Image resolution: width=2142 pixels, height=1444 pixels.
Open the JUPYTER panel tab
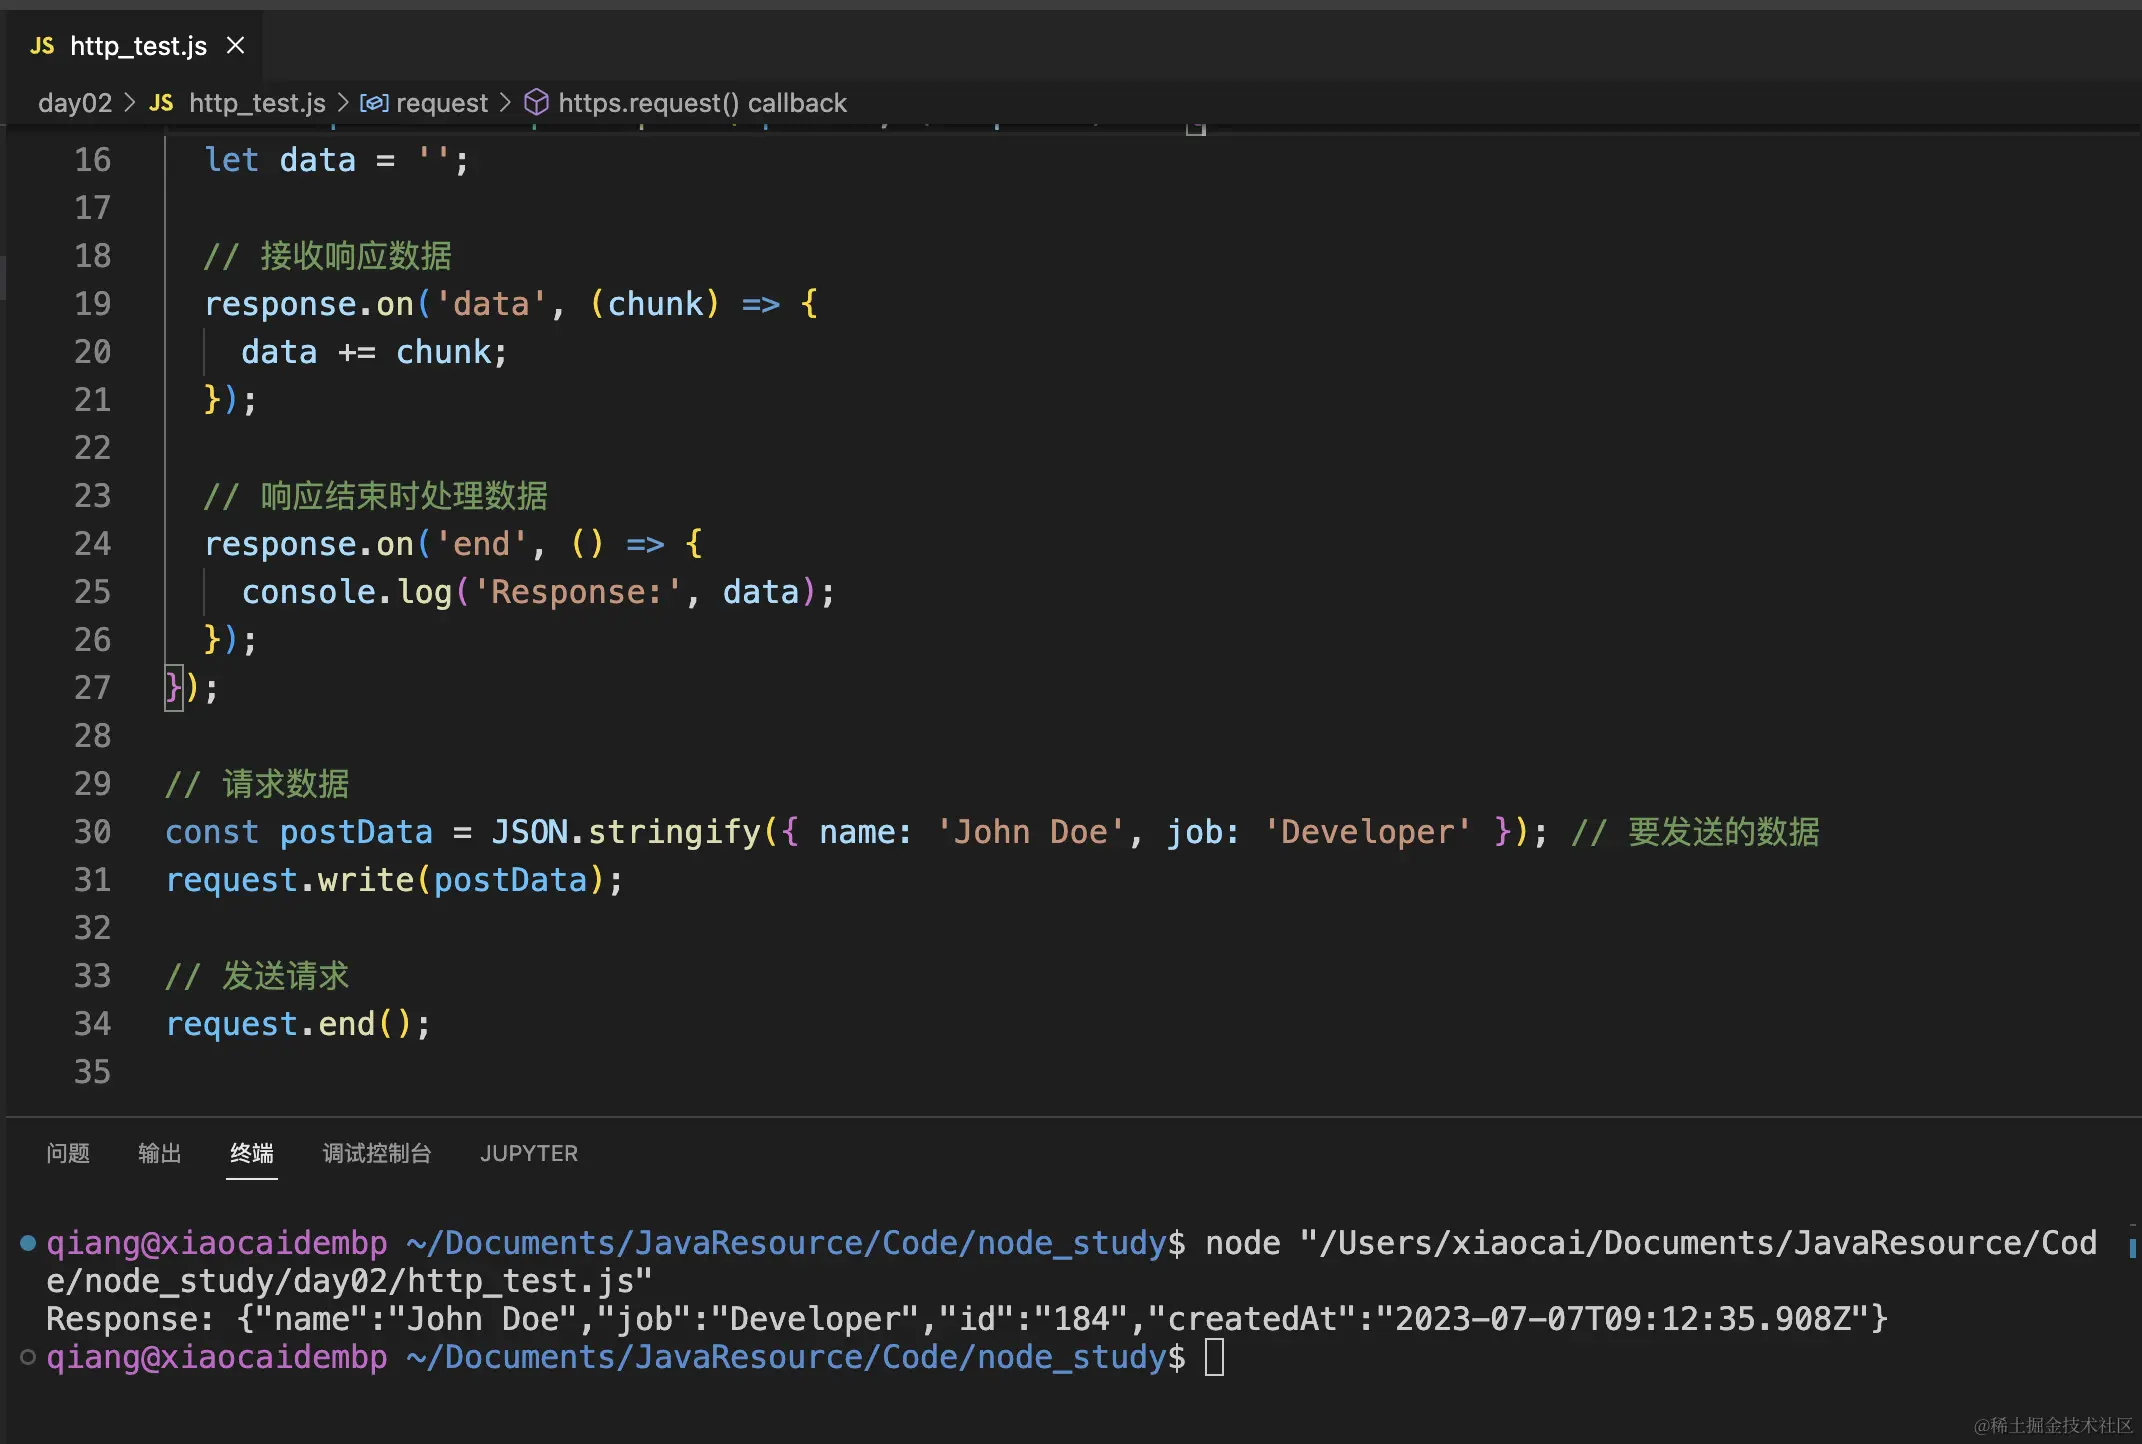click(x=528, y=1153)
